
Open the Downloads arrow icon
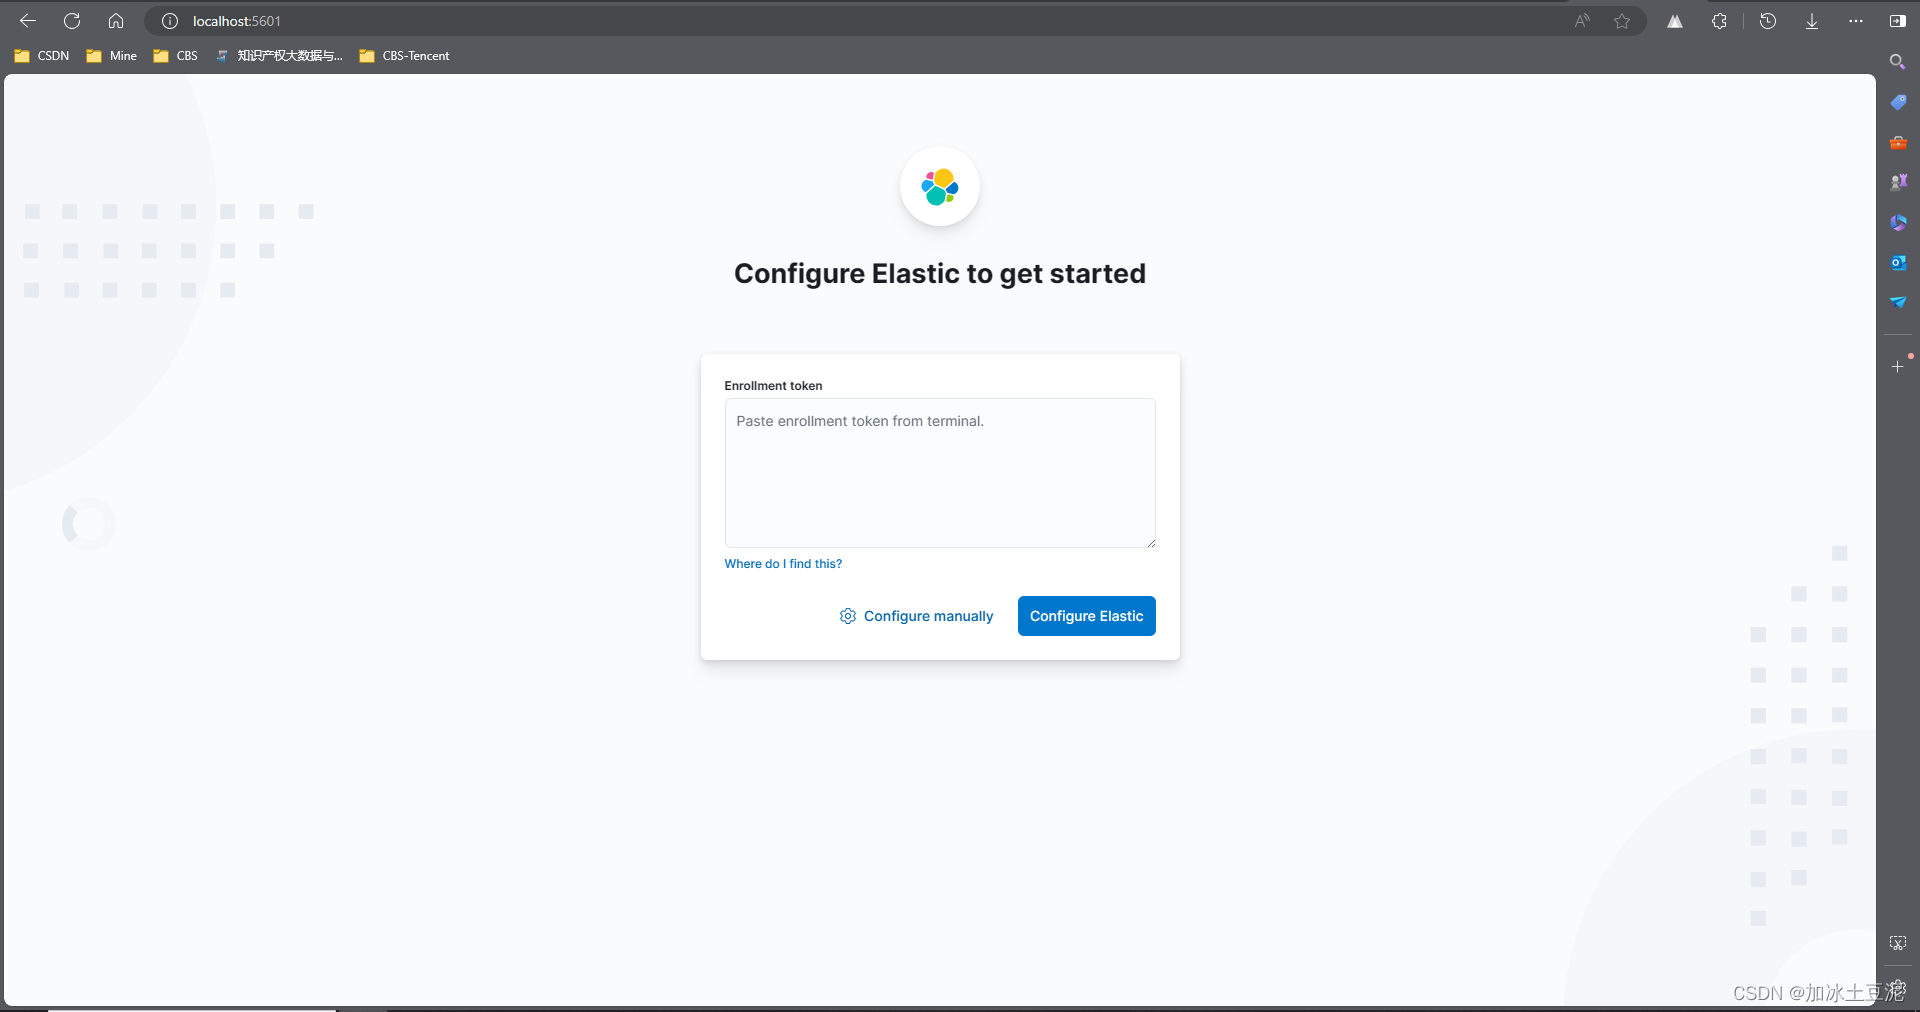(x=1812, y=21)
